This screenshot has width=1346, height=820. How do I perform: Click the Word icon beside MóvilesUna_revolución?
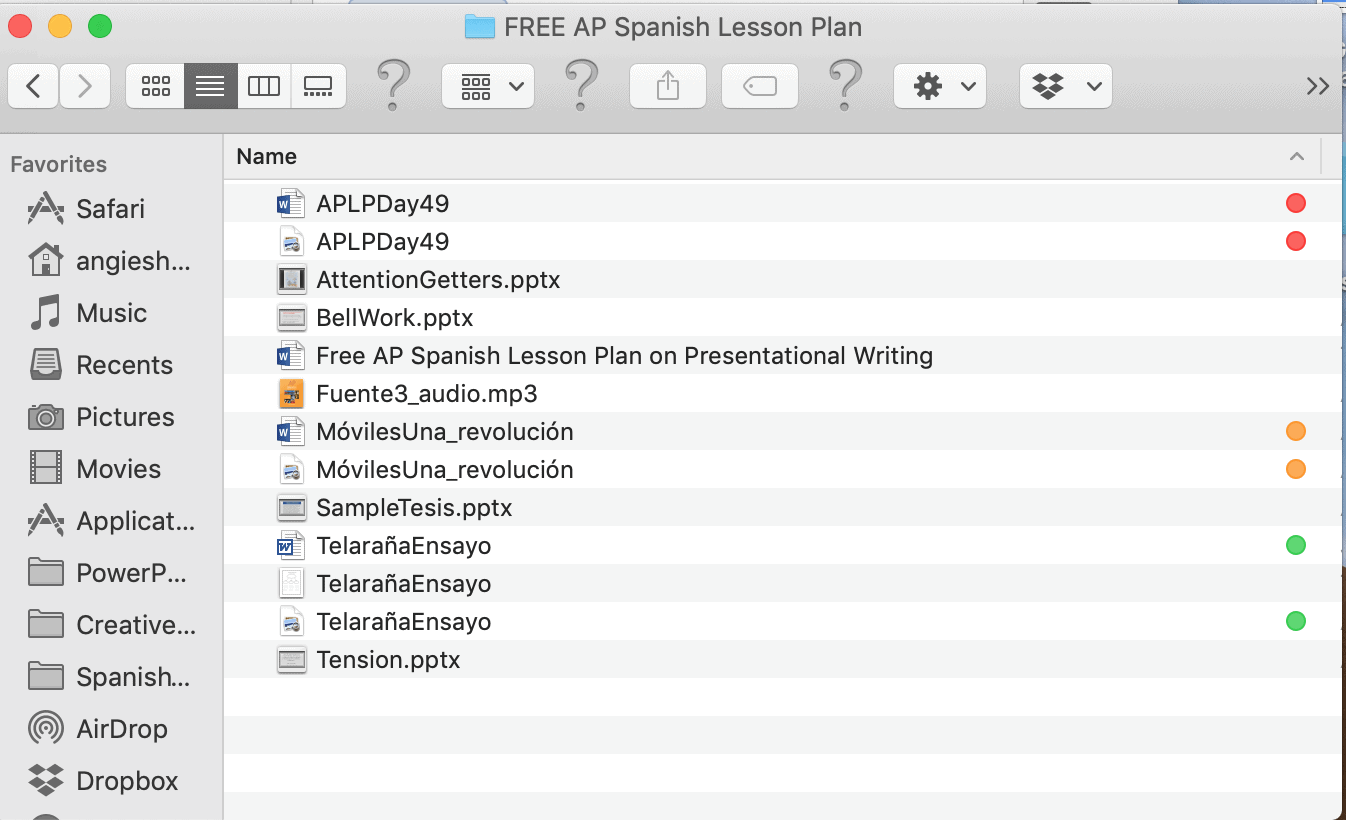pyautogui.click(x=291, y=431)
